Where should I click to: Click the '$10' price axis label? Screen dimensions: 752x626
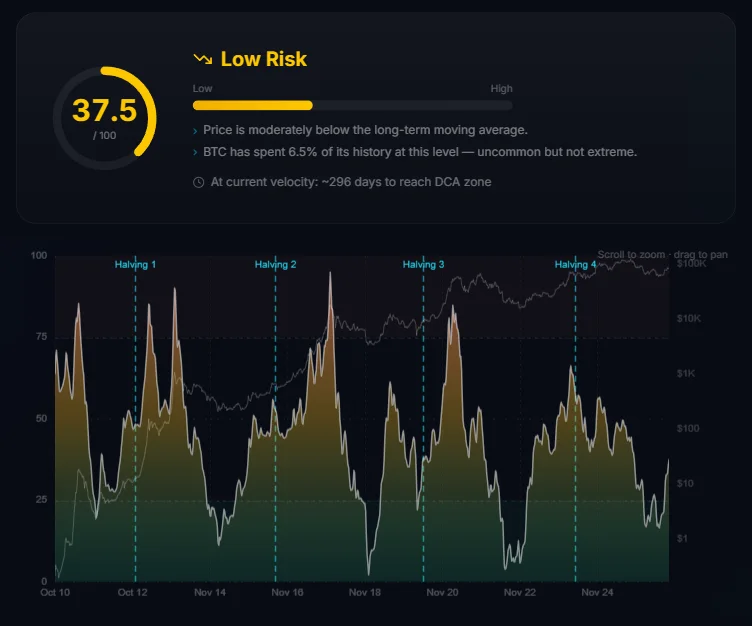coord(685,484)
